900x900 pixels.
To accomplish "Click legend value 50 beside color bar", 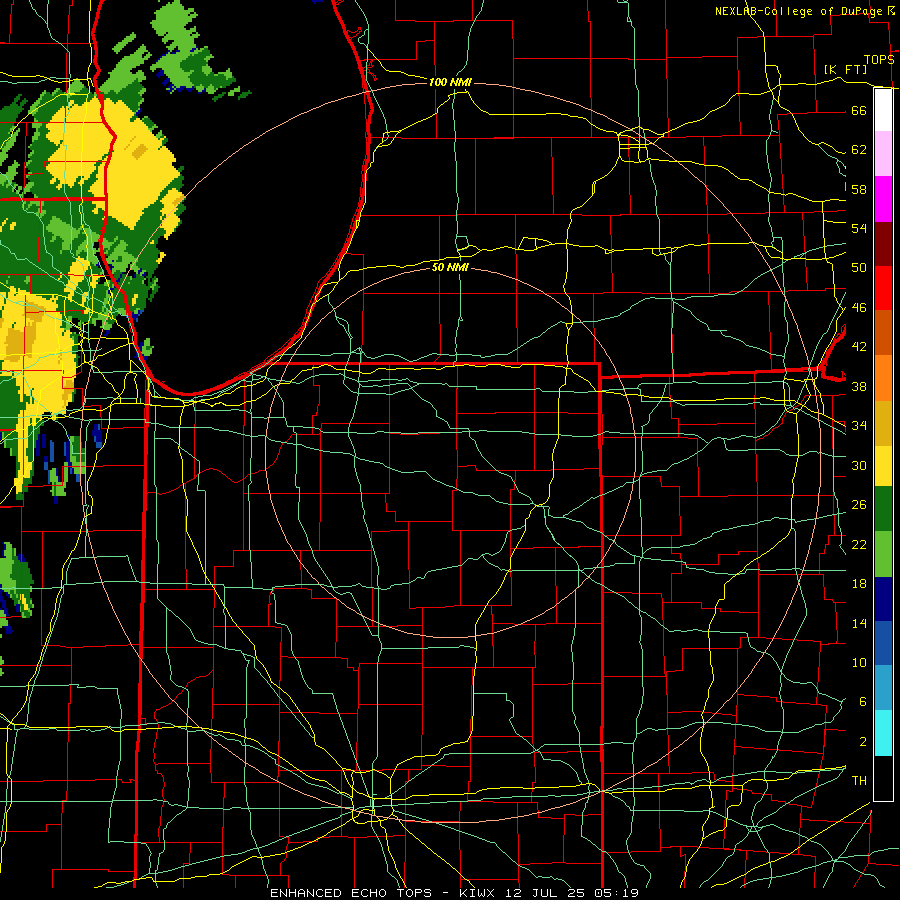I will 859,267.
